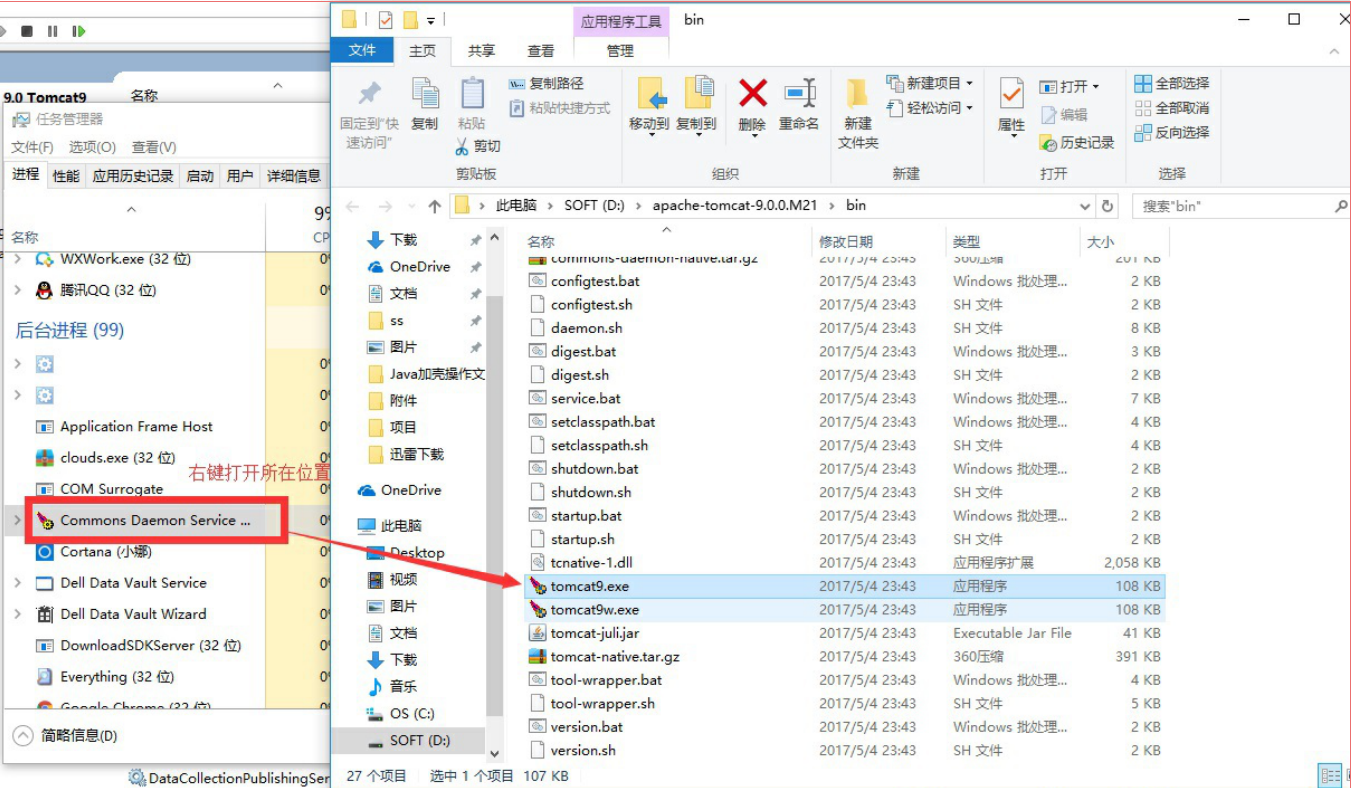Click the Copy (复制) ribbon icon
Viewport: 1351px width, 788px height.
point(425,96)
